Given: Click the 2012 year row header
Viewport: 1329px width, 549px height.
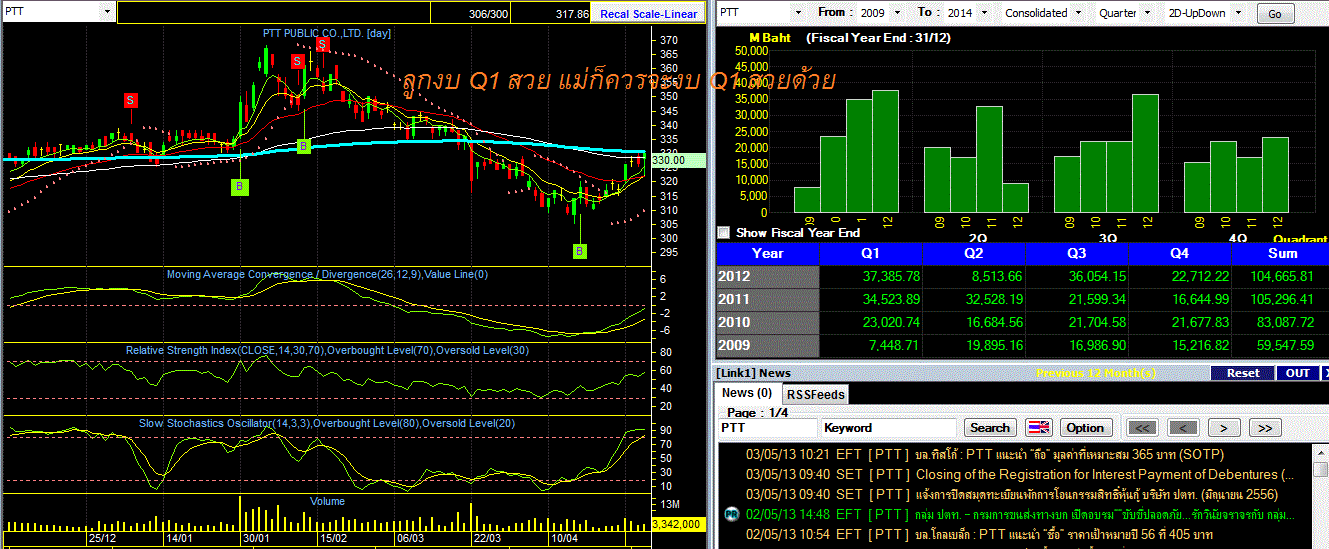Looking at the screenshot, I should pos(767,276).
